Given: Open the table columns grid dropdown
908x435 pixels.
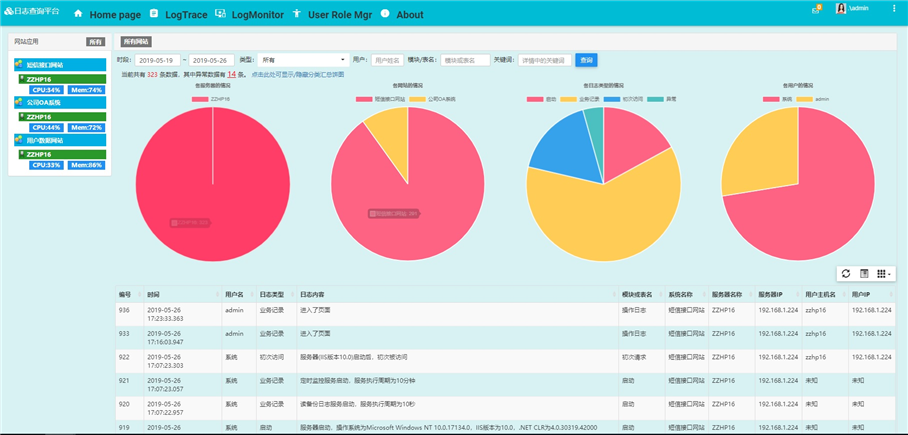Looking at the screenshot, I should tap(884, 273).
